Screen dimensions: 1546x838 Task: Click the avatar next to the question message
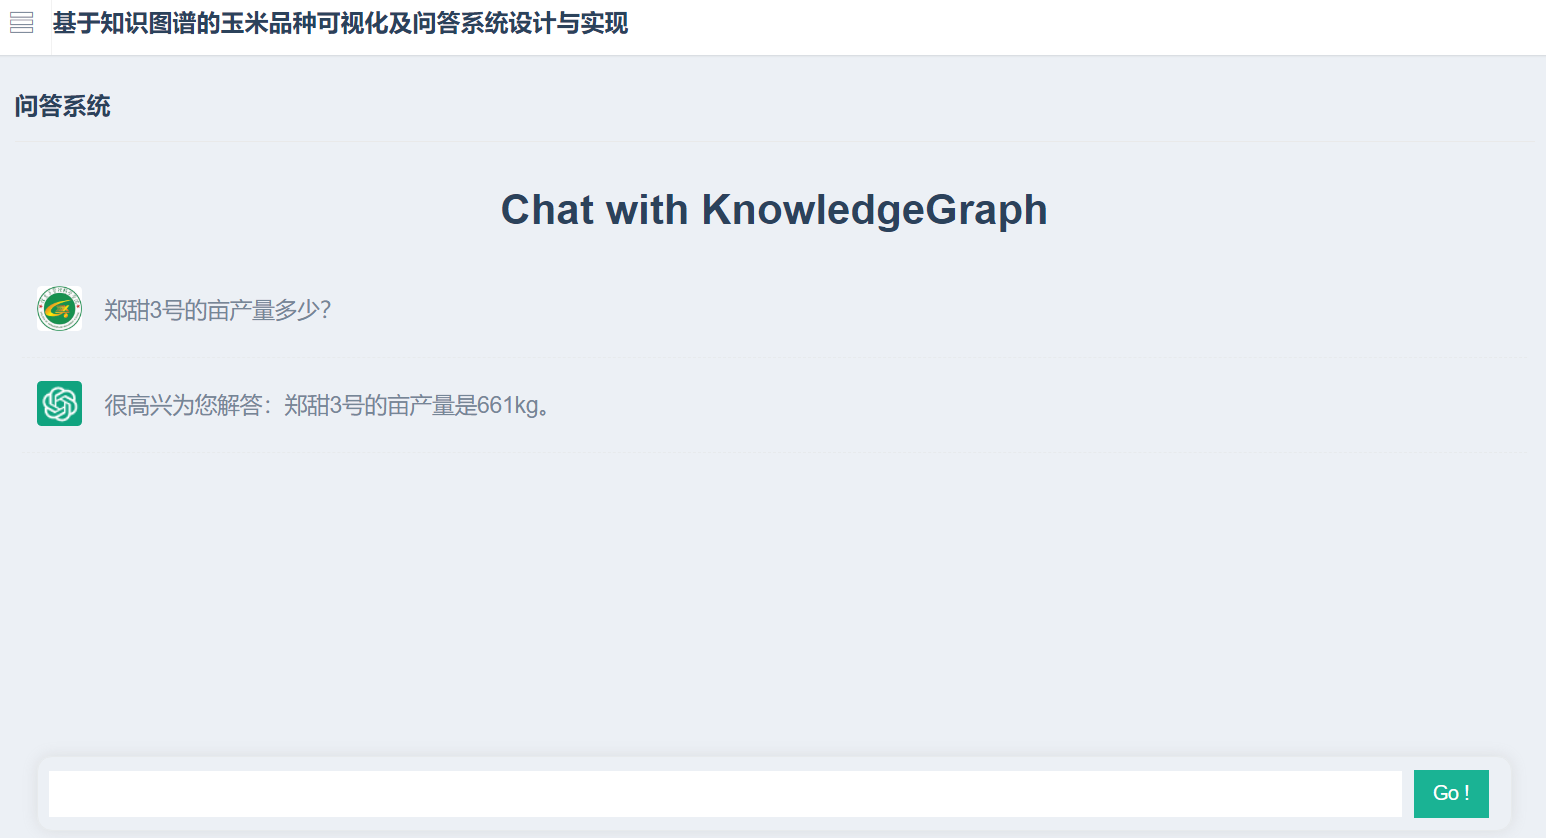59,309
